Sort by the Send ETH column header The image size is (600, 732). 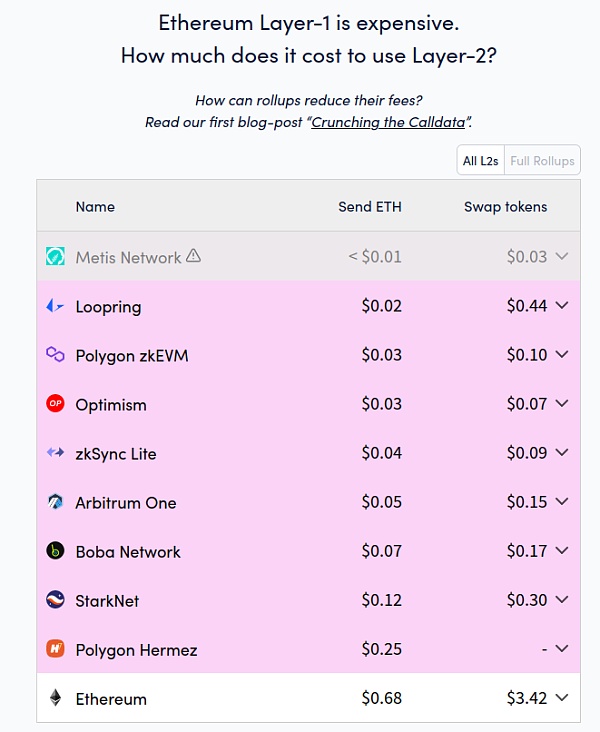point(370,207)
